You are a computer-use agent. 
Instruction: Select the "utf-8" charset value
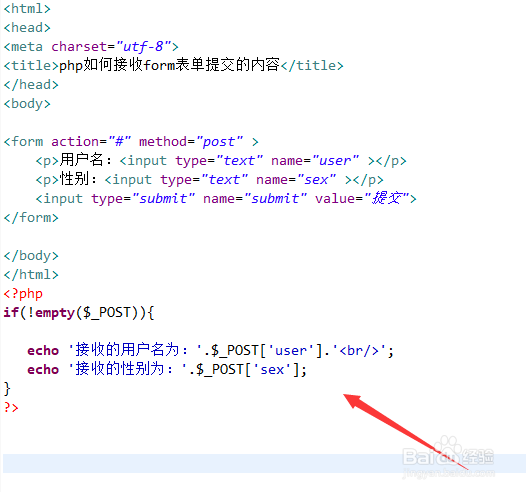coord(144,46)
